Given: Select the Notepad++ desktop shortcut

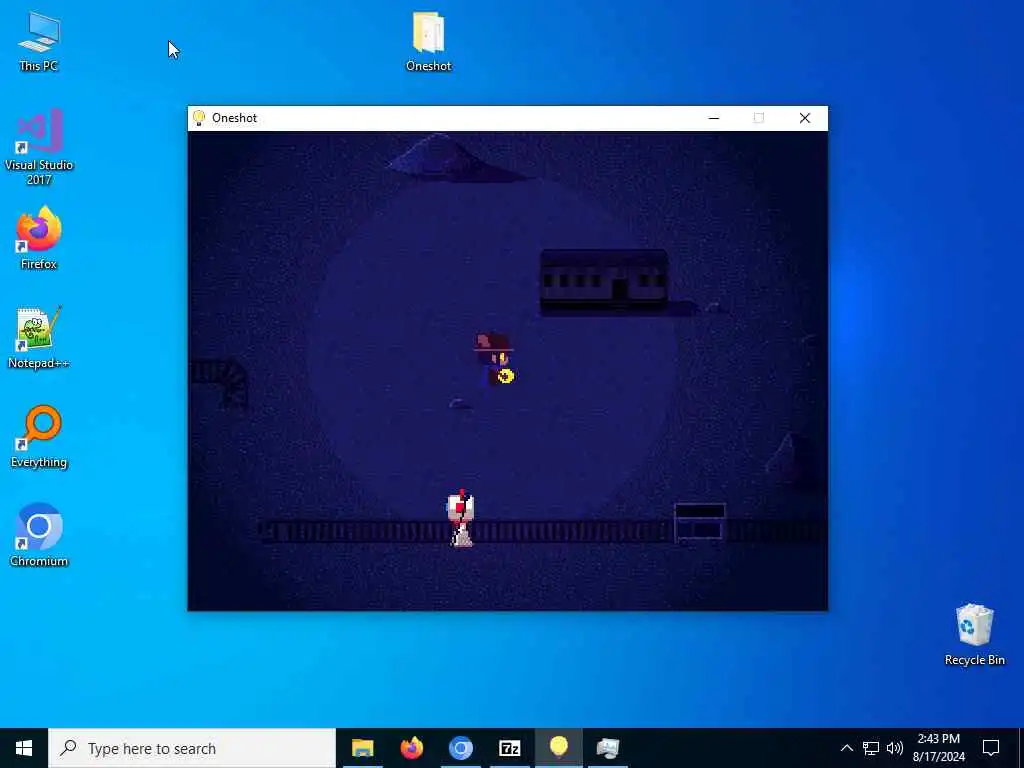Looking at the screenshot, I should click(x=39, y=338).
